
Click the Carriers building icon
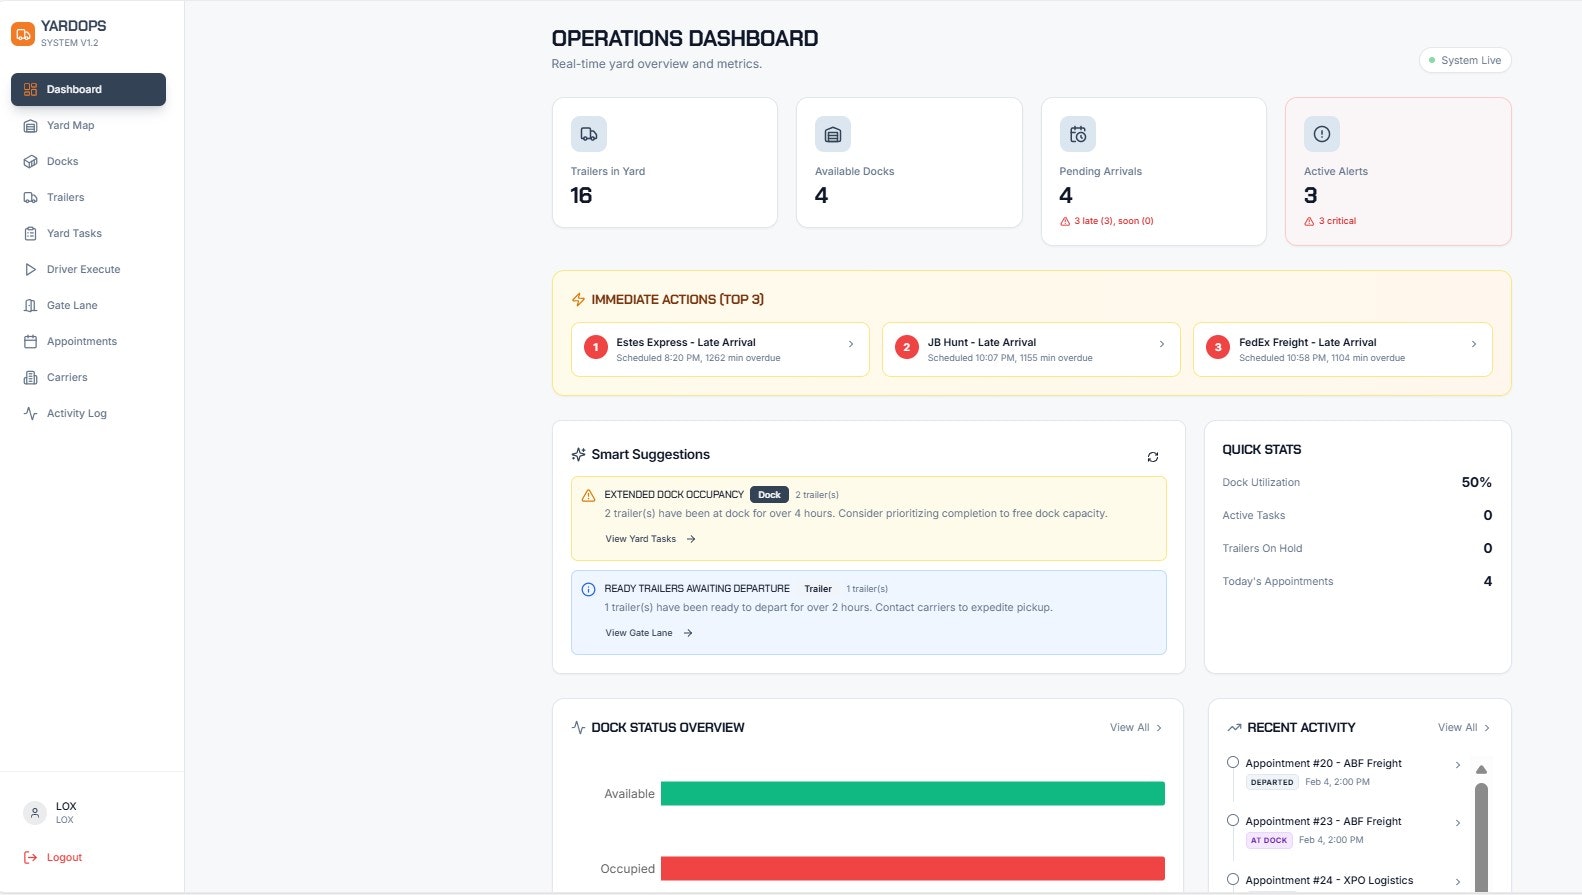(30, 377)
